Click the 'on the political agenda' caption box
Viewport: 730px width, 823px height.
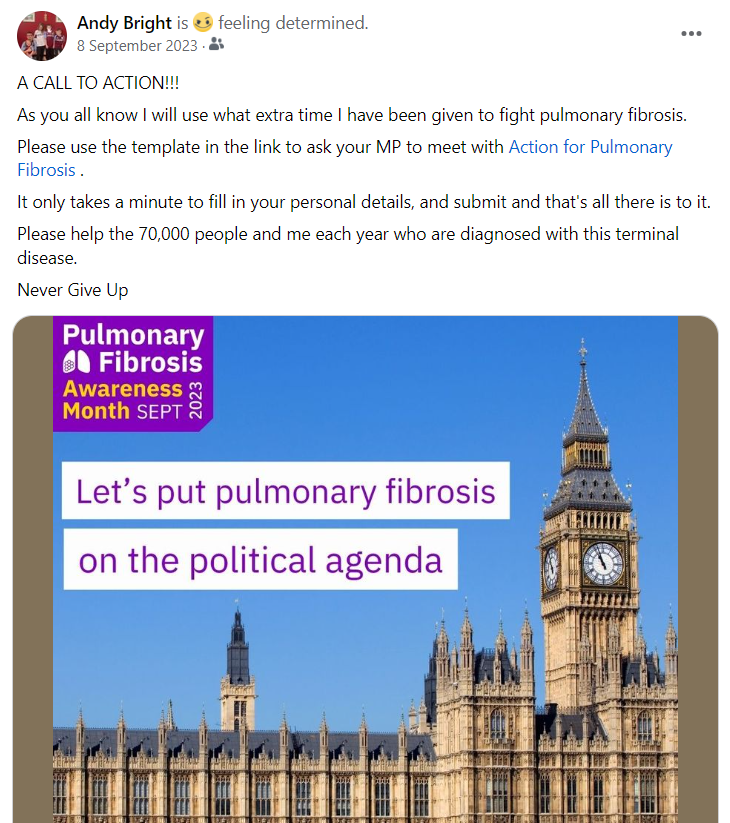pyautogui.click(x=260, y=559)
